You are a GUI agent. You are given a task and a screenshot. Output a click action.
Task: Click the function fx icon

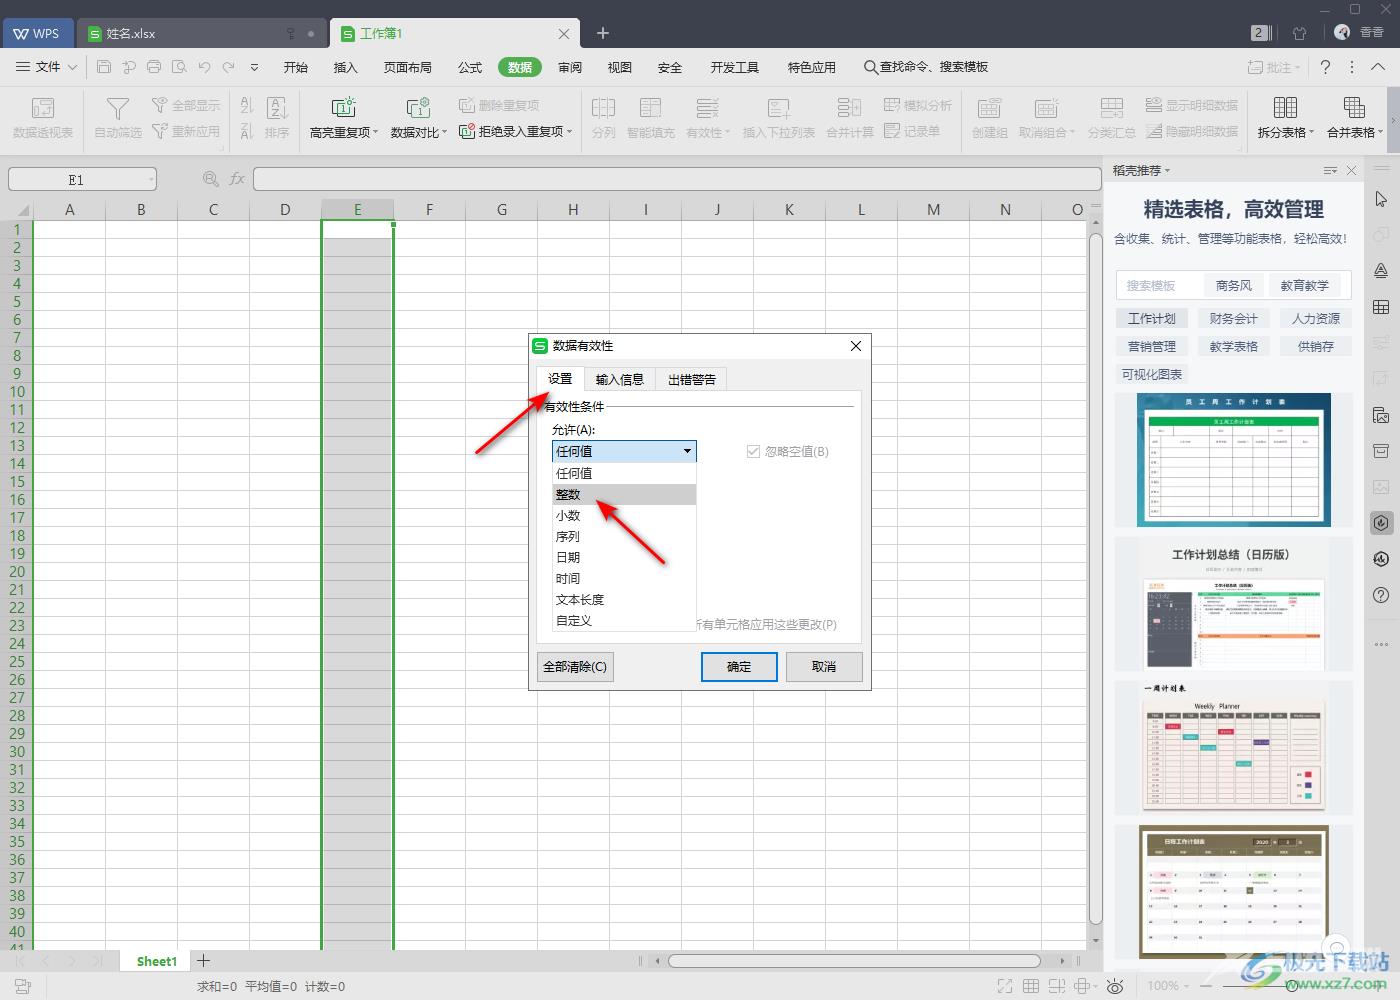point(237,179)
